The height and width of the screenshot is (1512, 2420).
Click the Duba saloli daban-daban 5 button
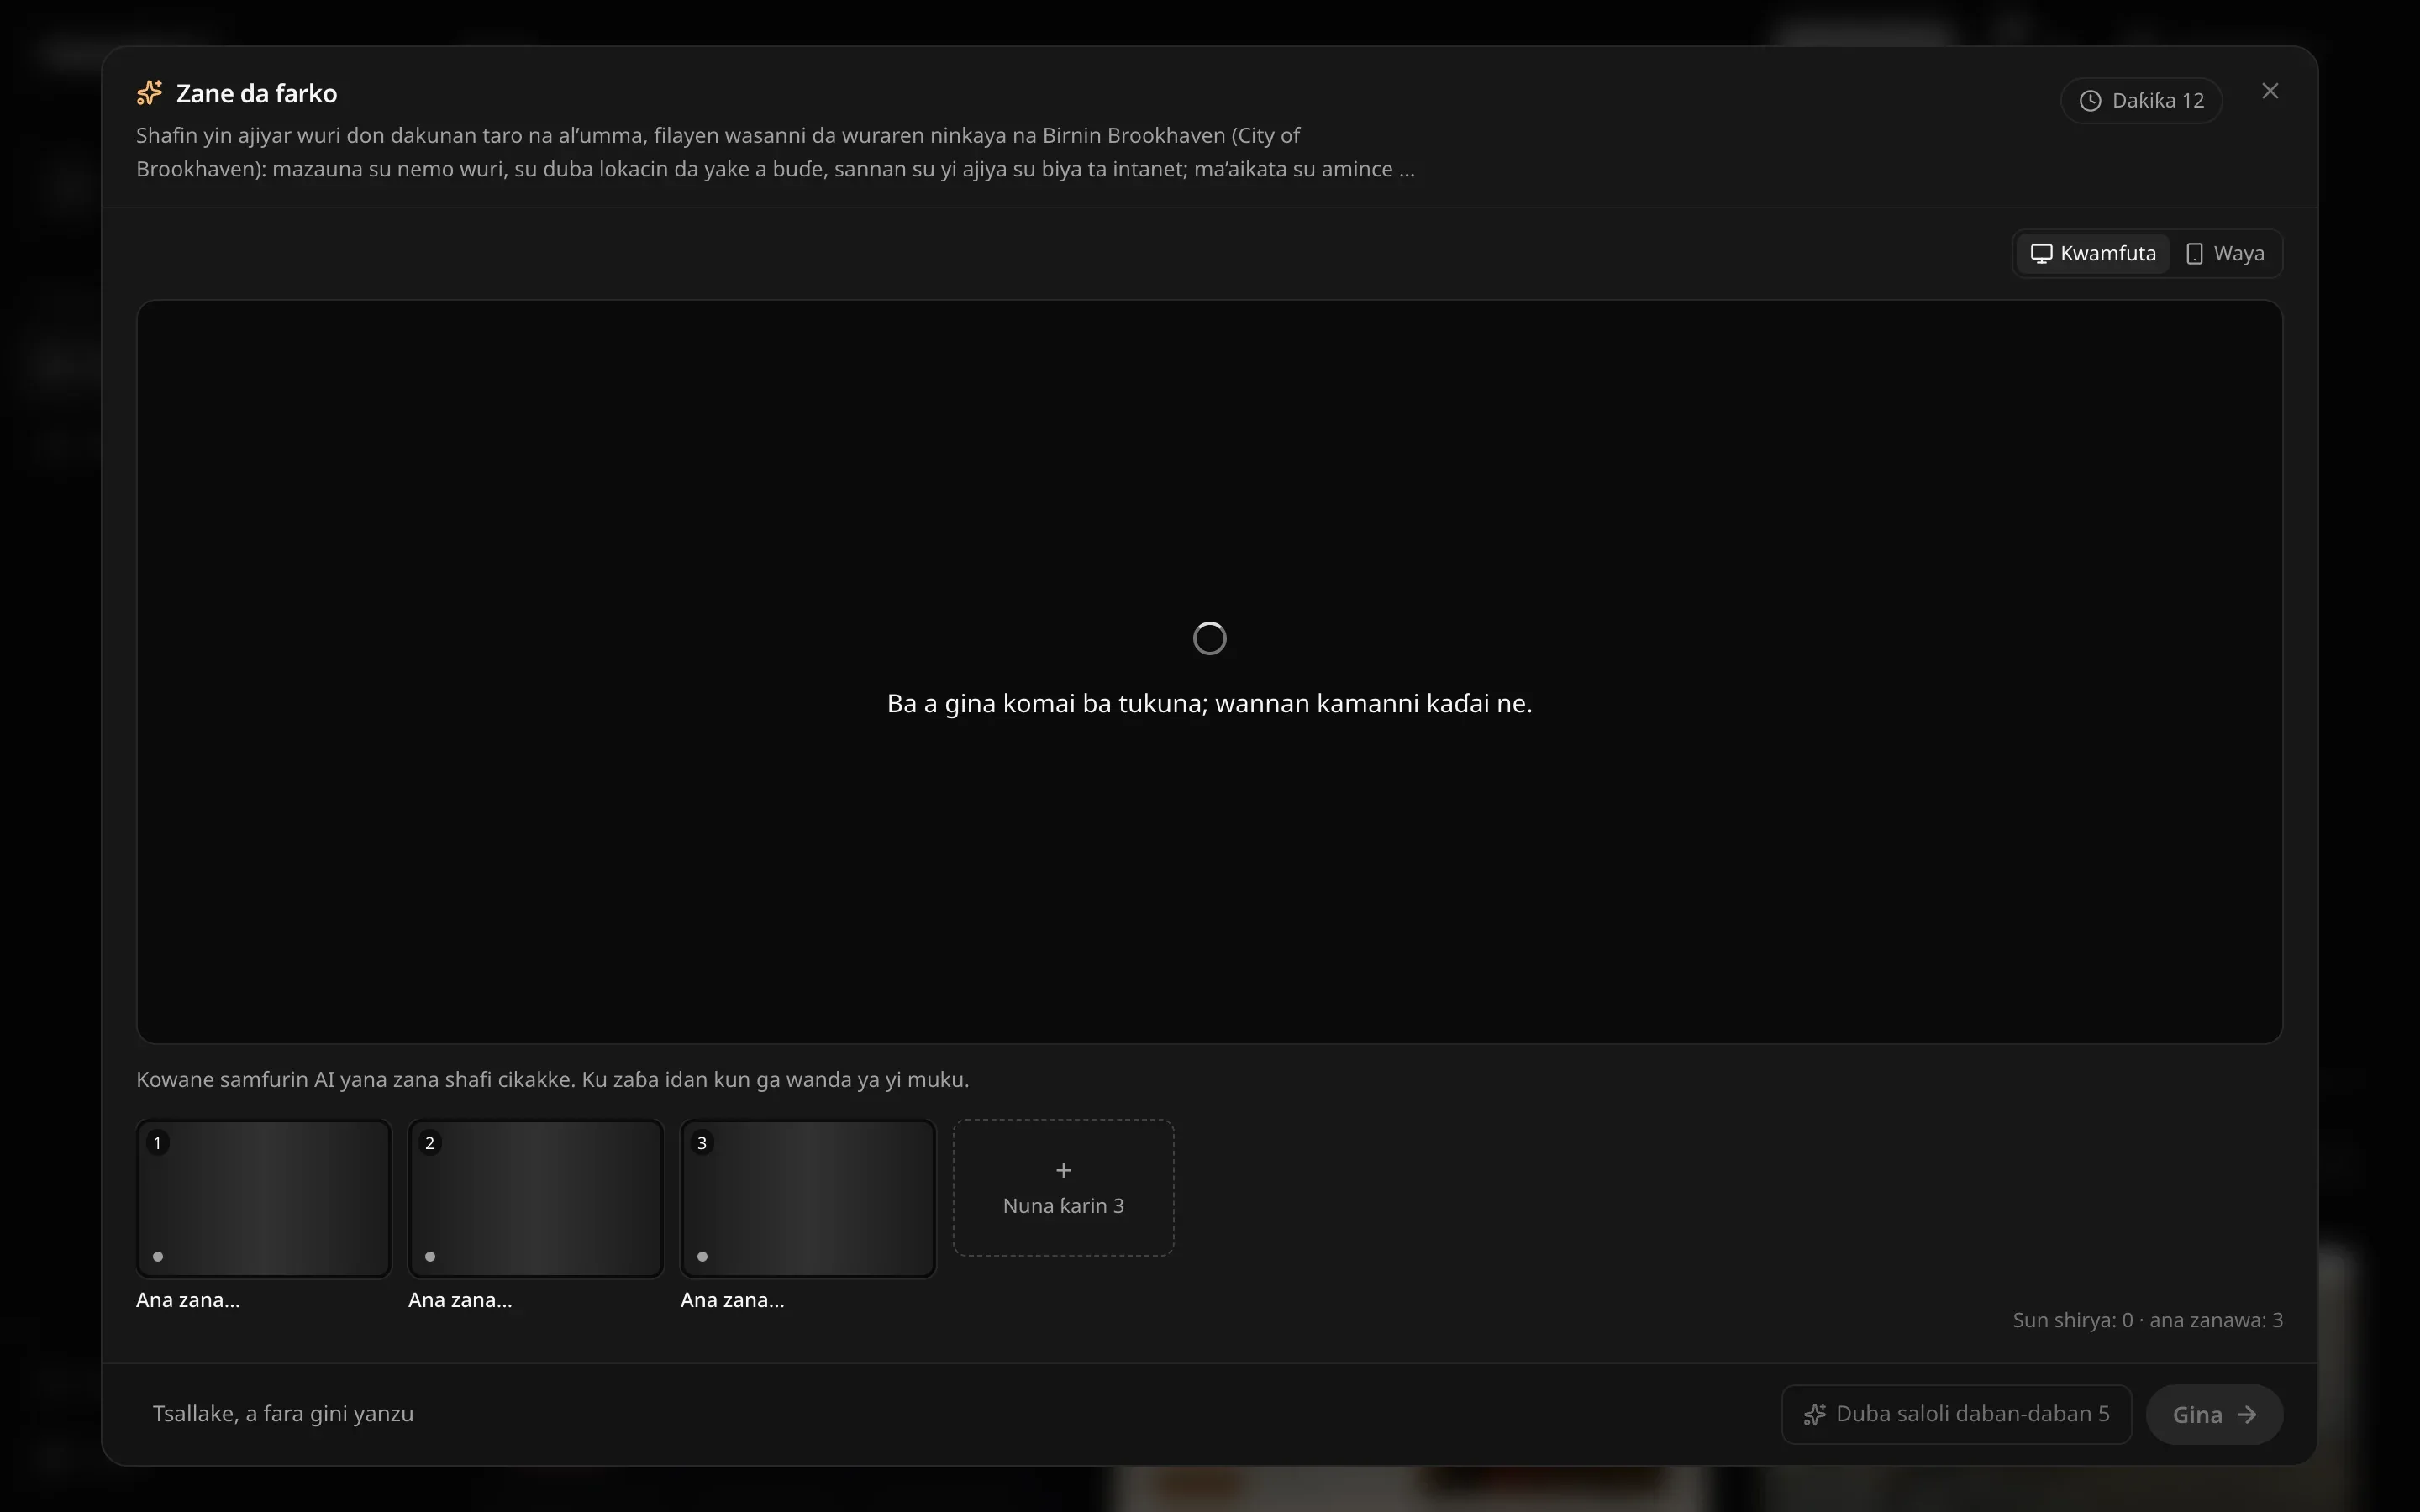coord(1956,1414)
